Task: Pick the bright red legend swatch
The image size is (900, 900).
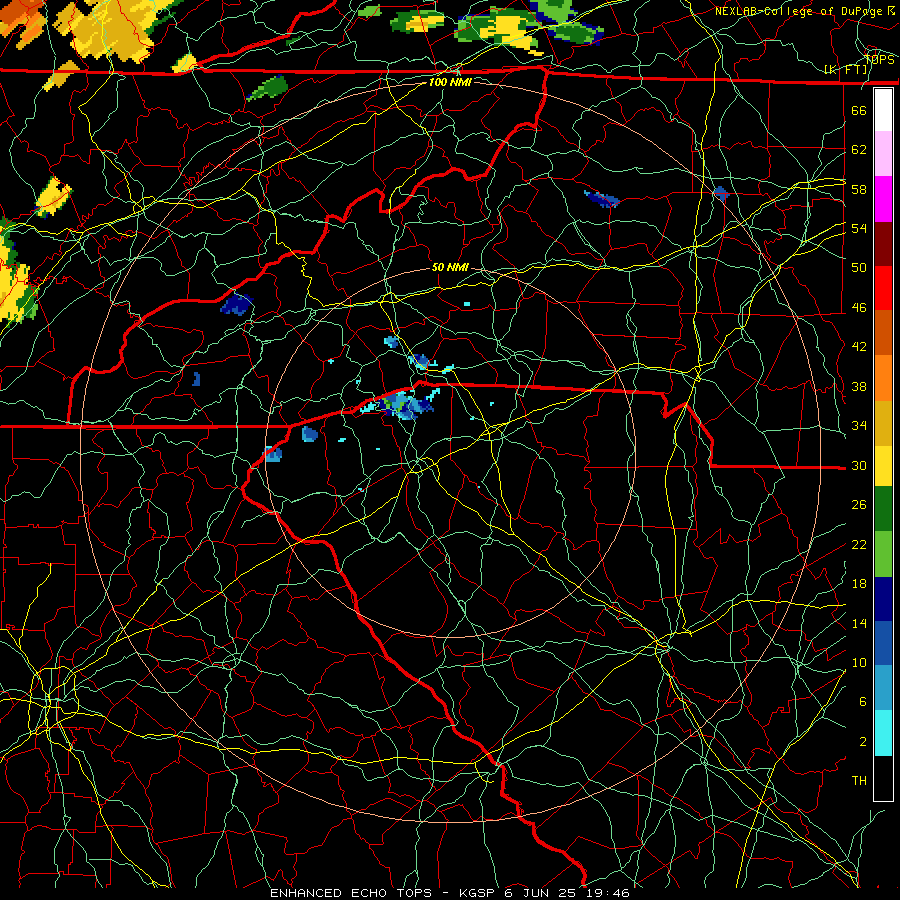Action: coord(883,288)
